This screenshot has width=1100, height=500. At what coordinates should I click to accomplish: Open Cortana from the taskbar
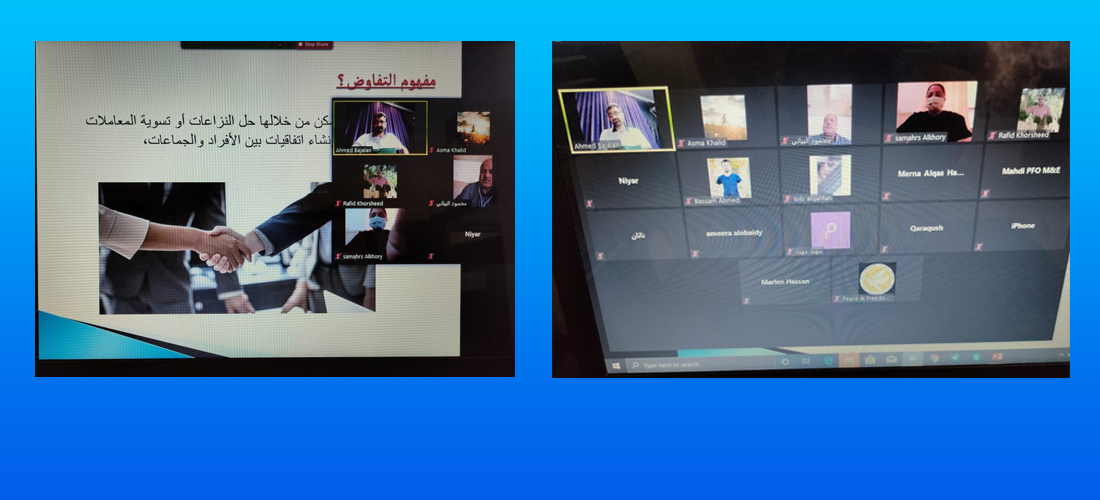point(785,360)
